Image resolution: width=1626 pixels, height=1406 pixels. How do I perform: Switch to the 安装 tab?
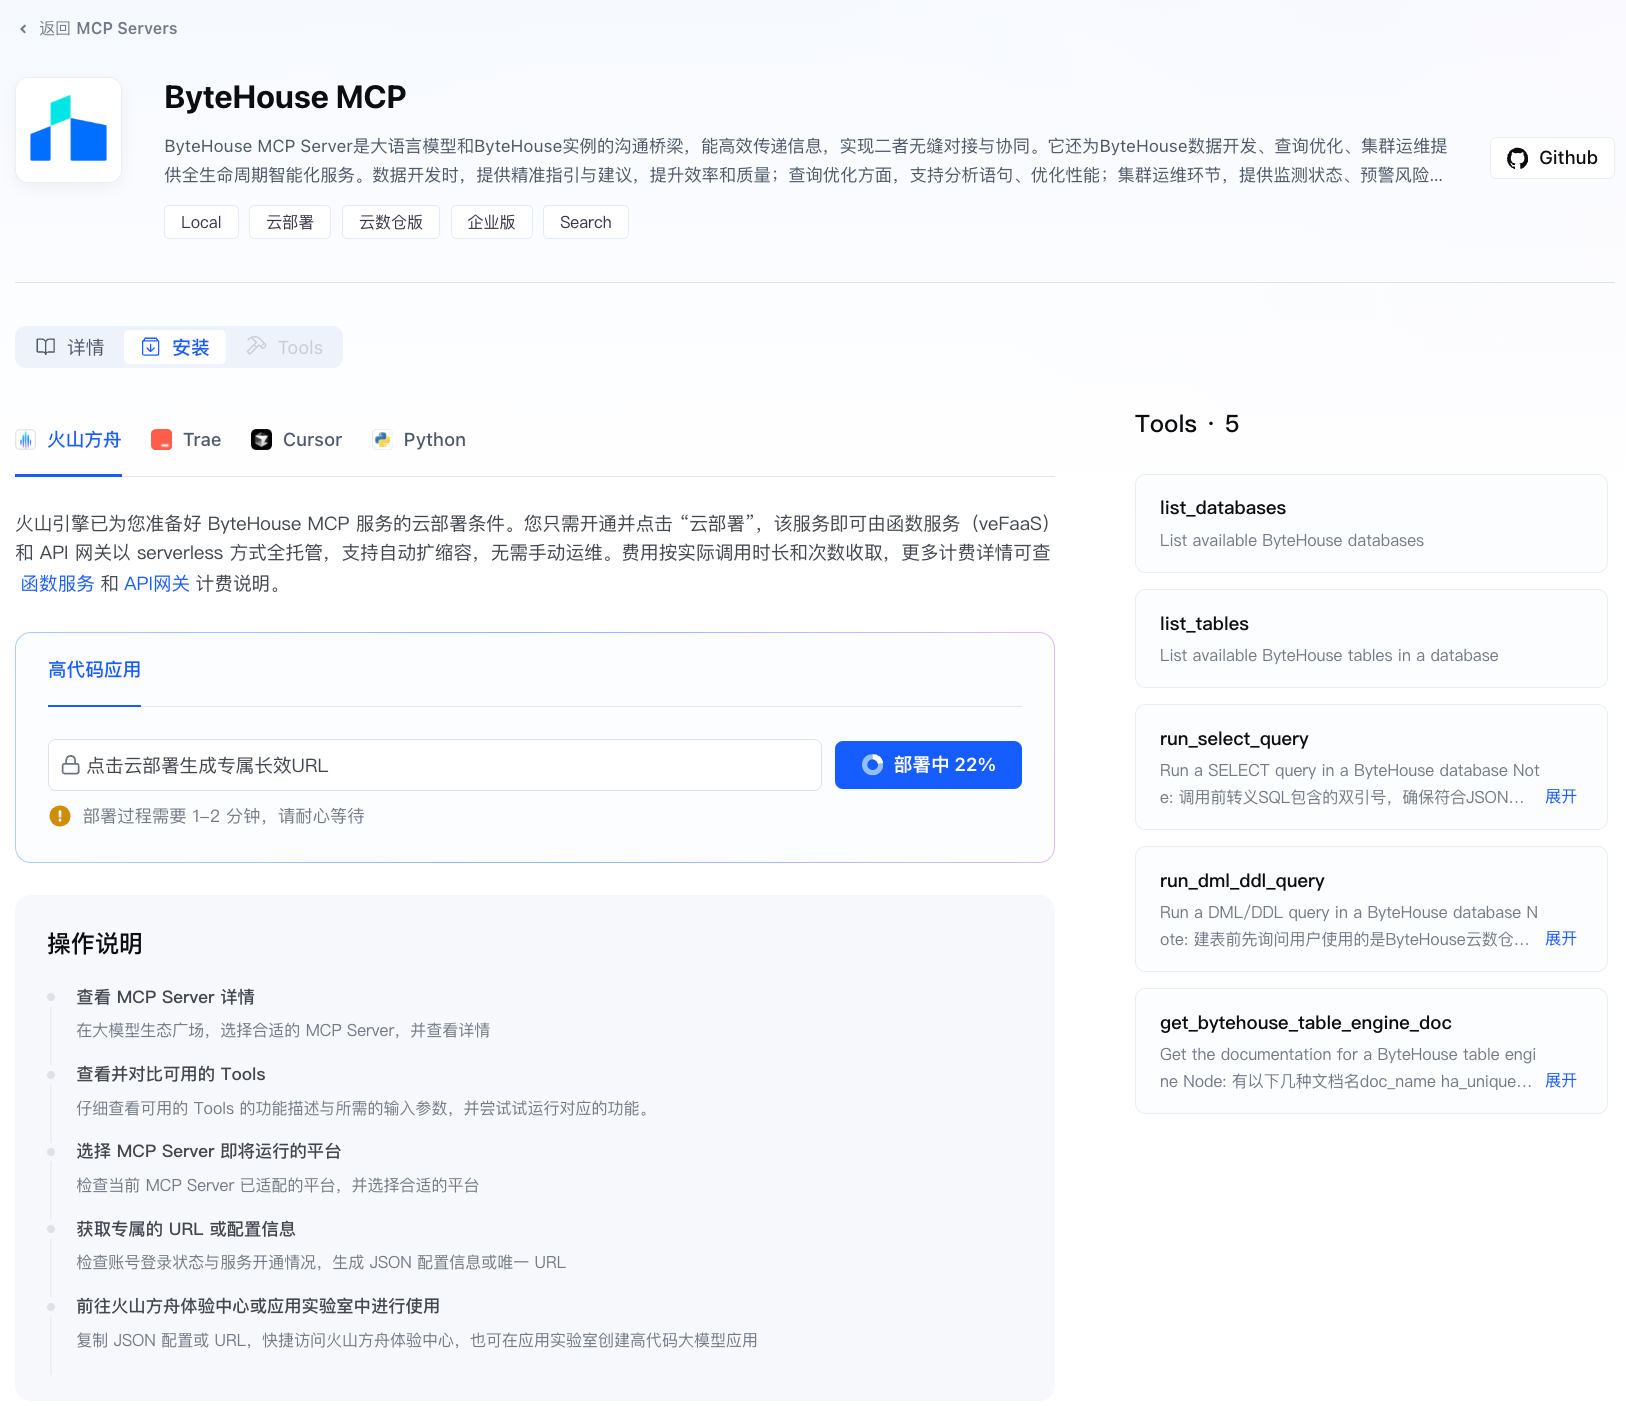pyautogui.click(x=175, y=347)
